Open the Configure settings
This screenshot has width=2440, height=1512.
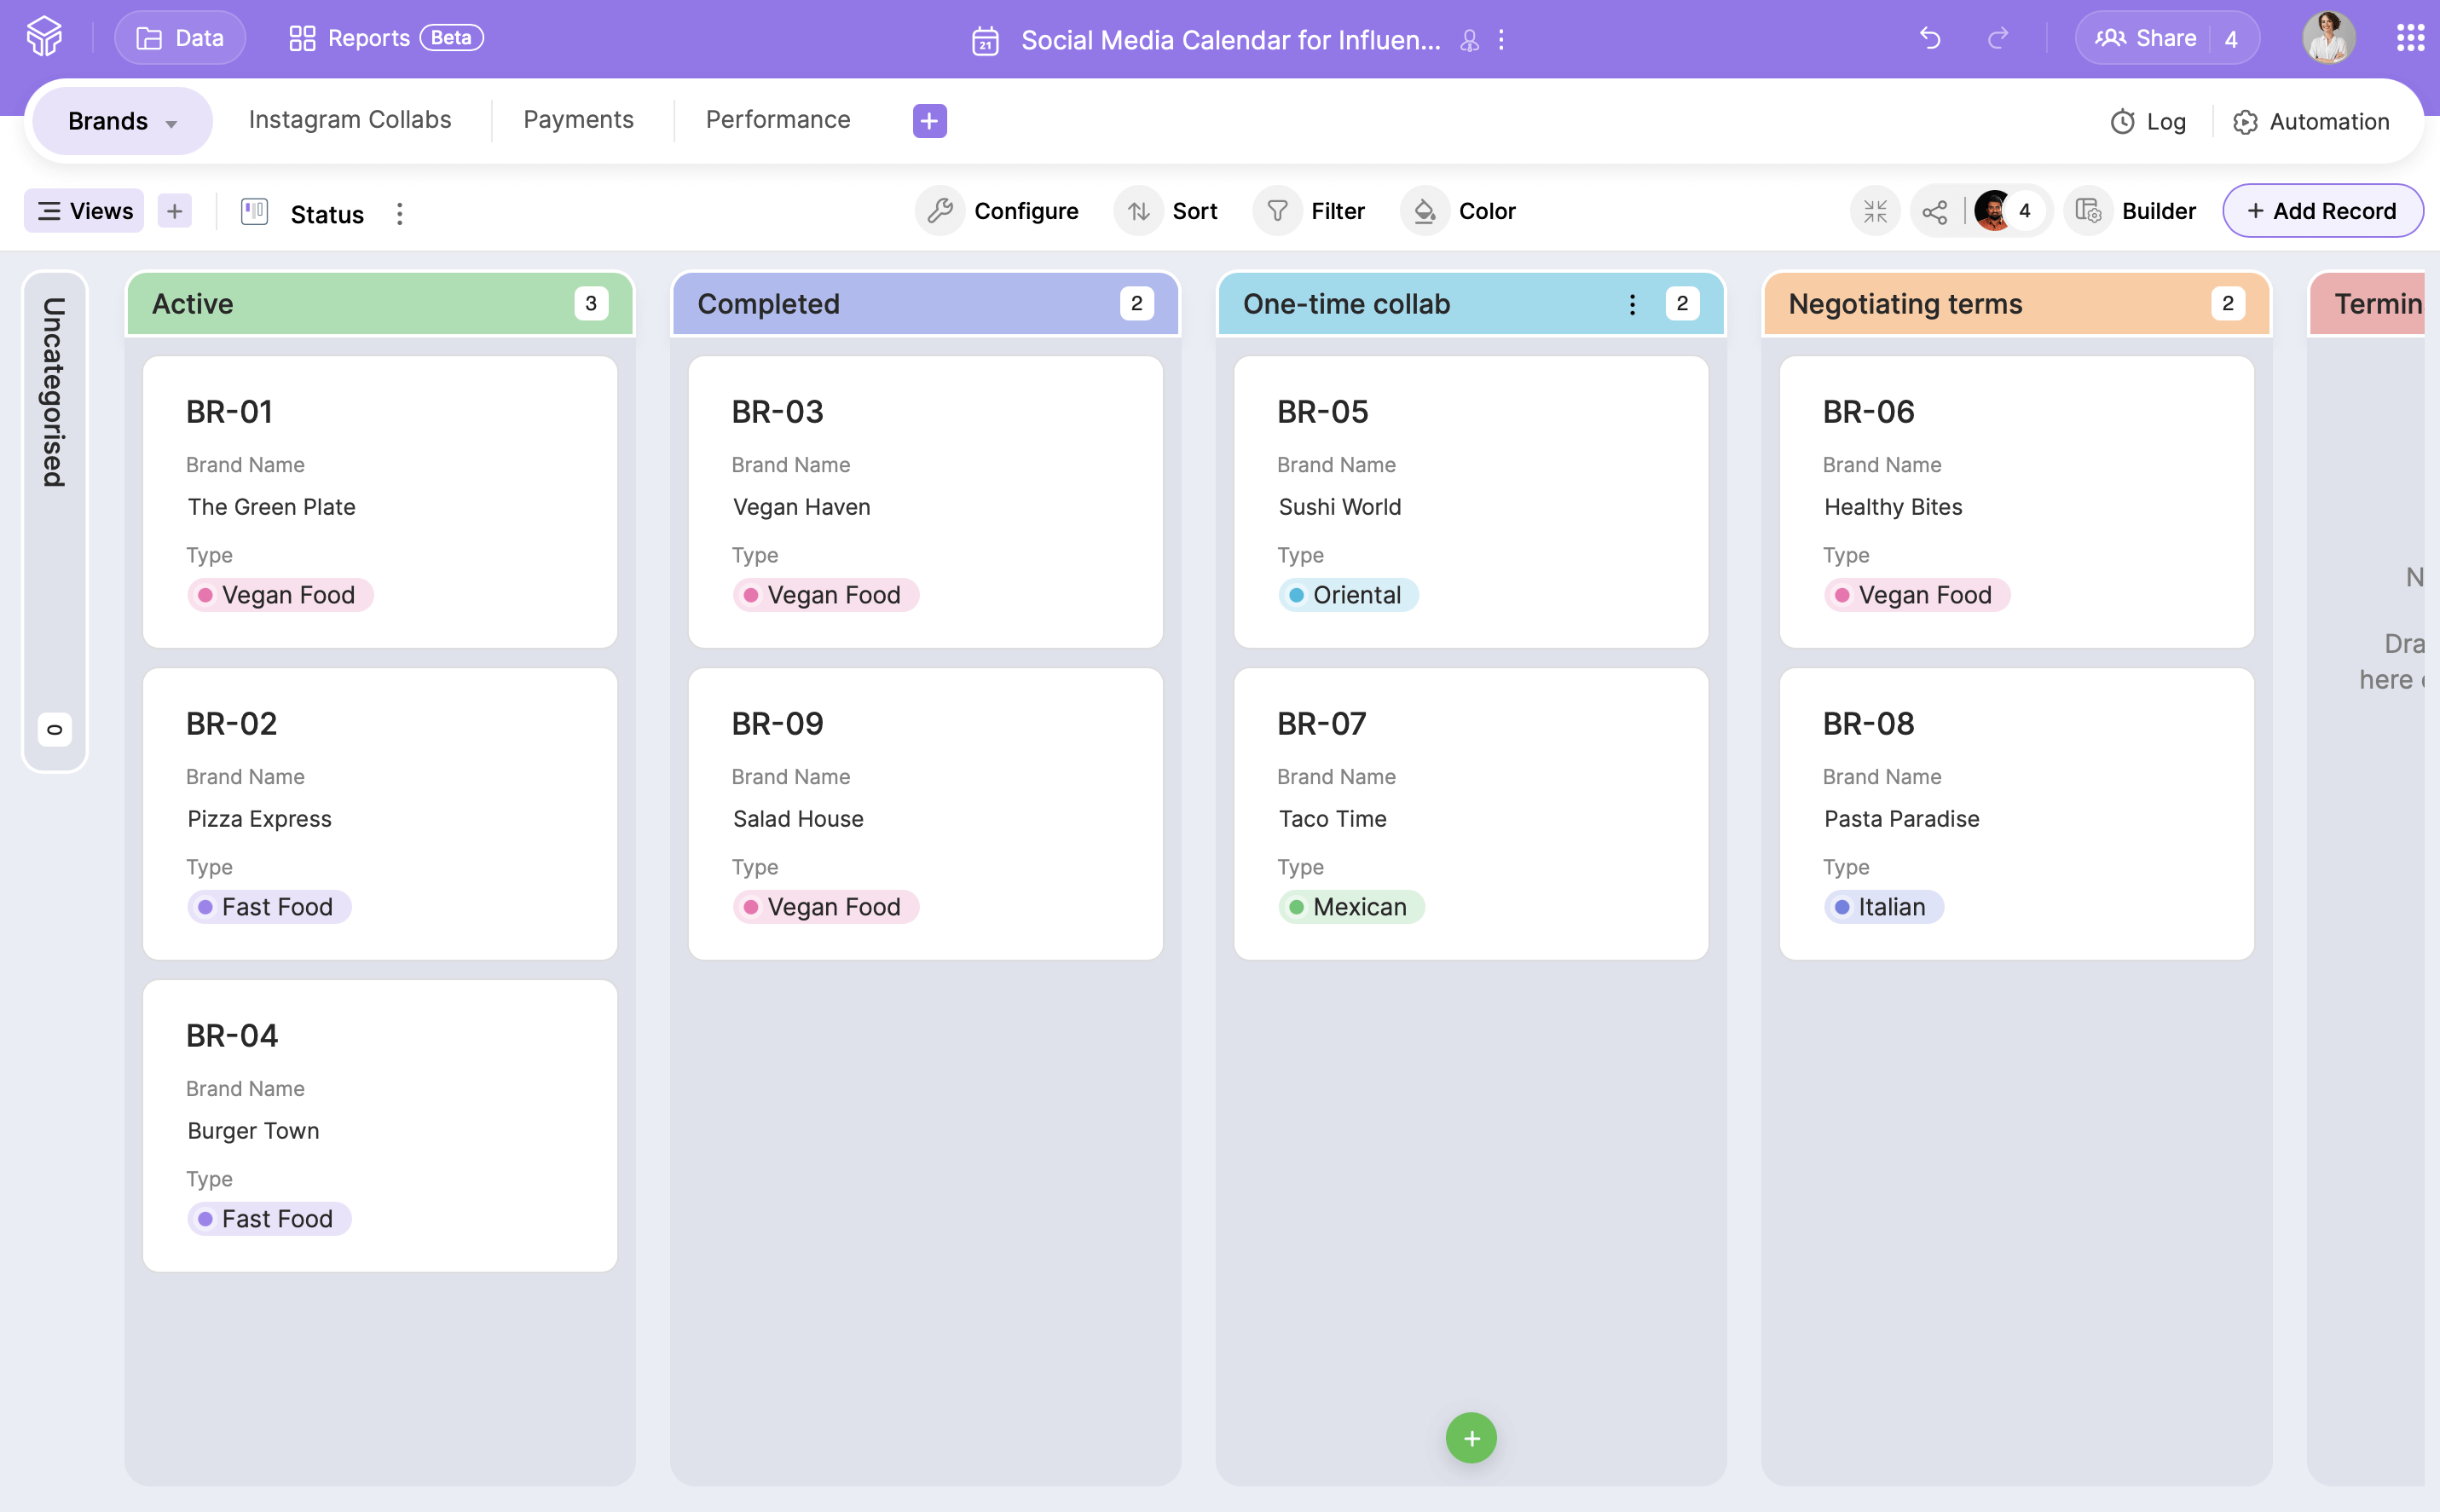(x=1000, y=211)
